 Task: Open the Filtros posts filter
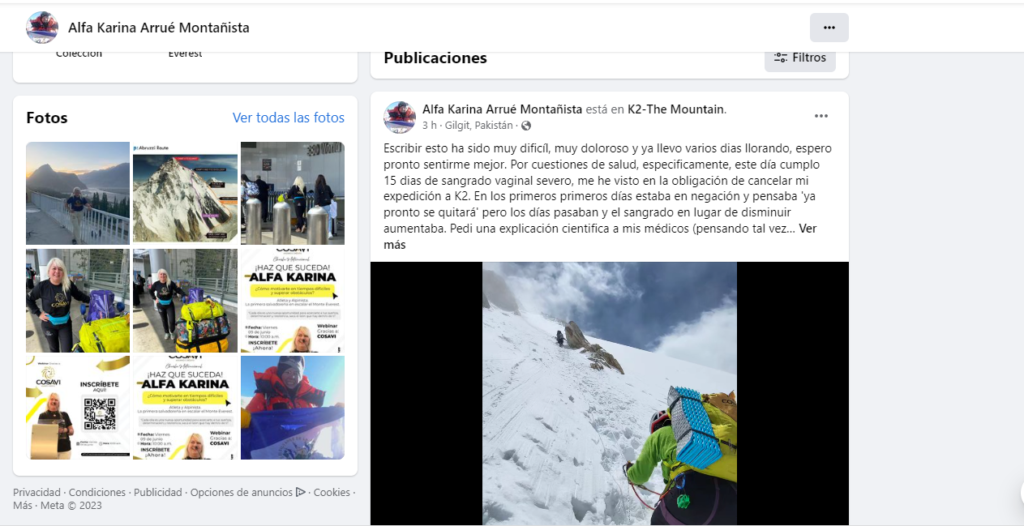pos(800,58)
